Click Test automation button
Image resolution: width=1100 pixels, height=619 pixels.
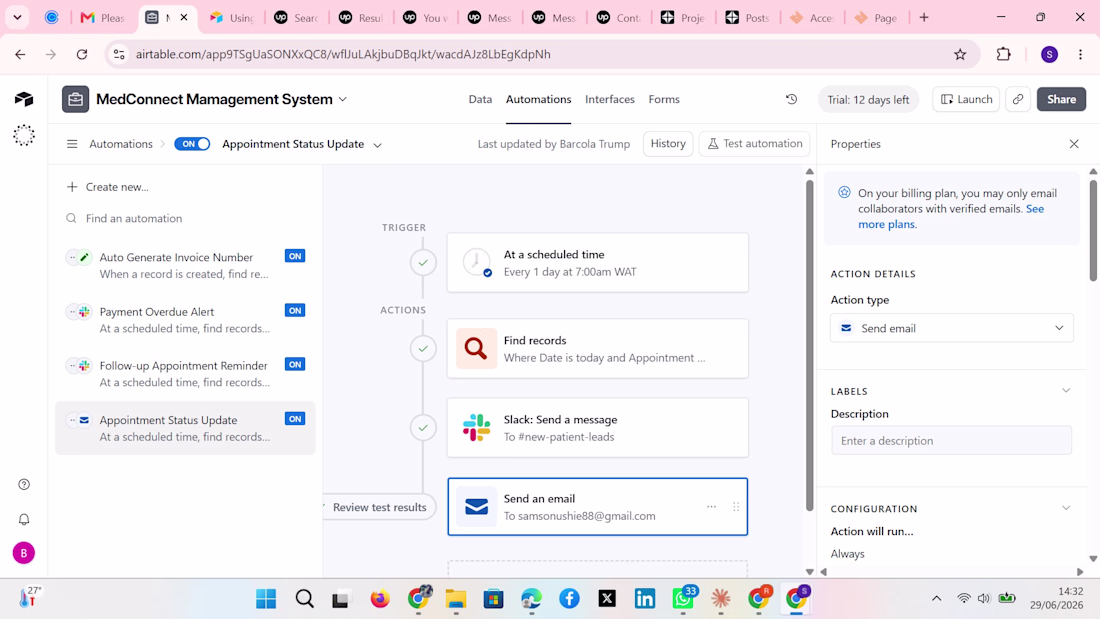click(755, 144)
